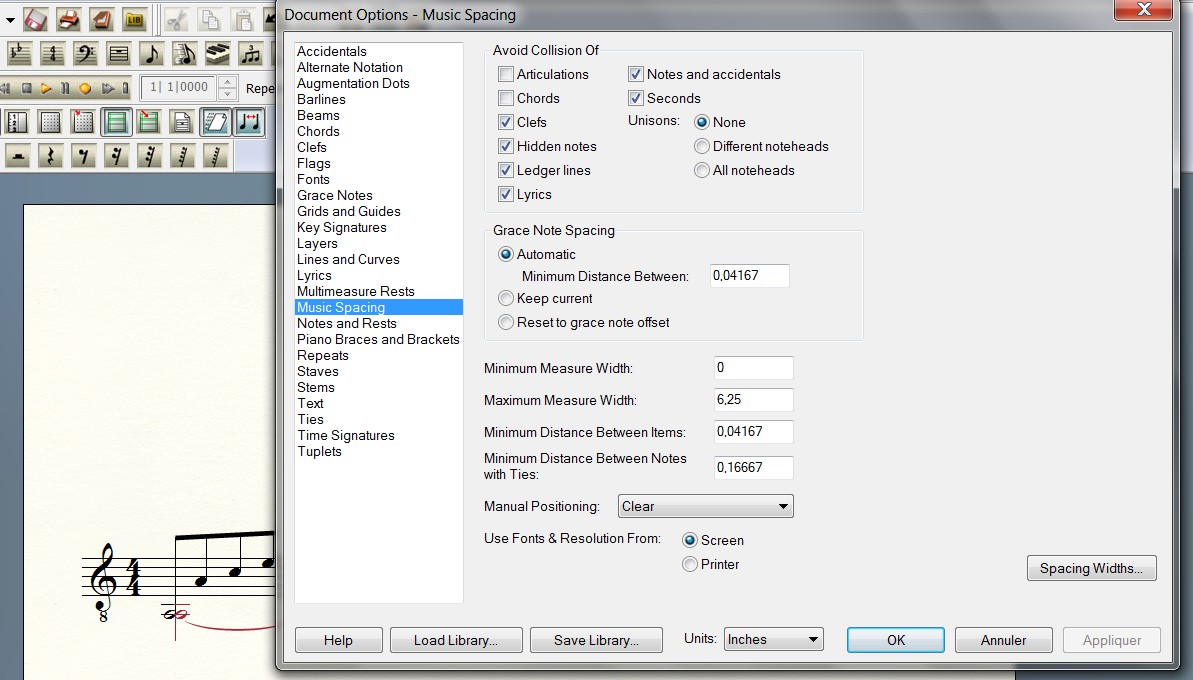Screen dimensions: 1193x680
Task: Click the Print icon in toolbar
Action: click(x=68, y=19)
